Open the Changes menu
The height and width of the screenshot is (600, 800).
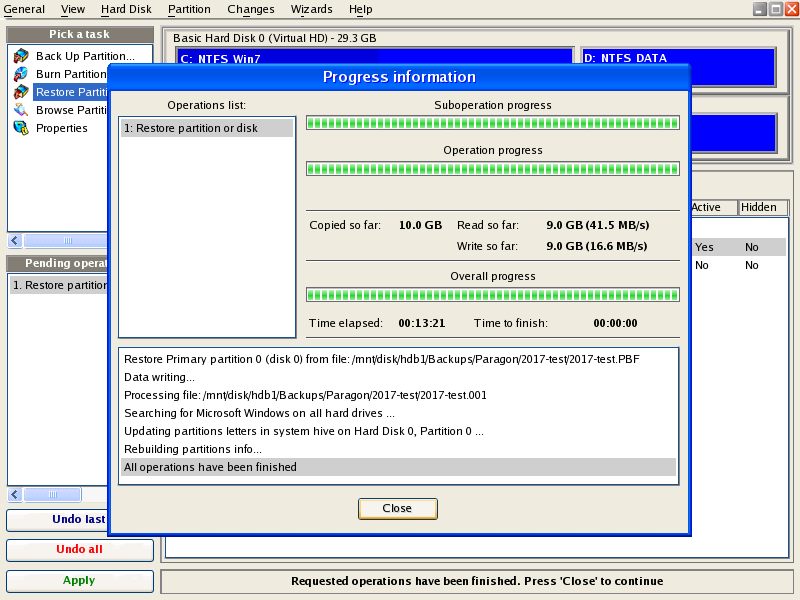(250, 9)
